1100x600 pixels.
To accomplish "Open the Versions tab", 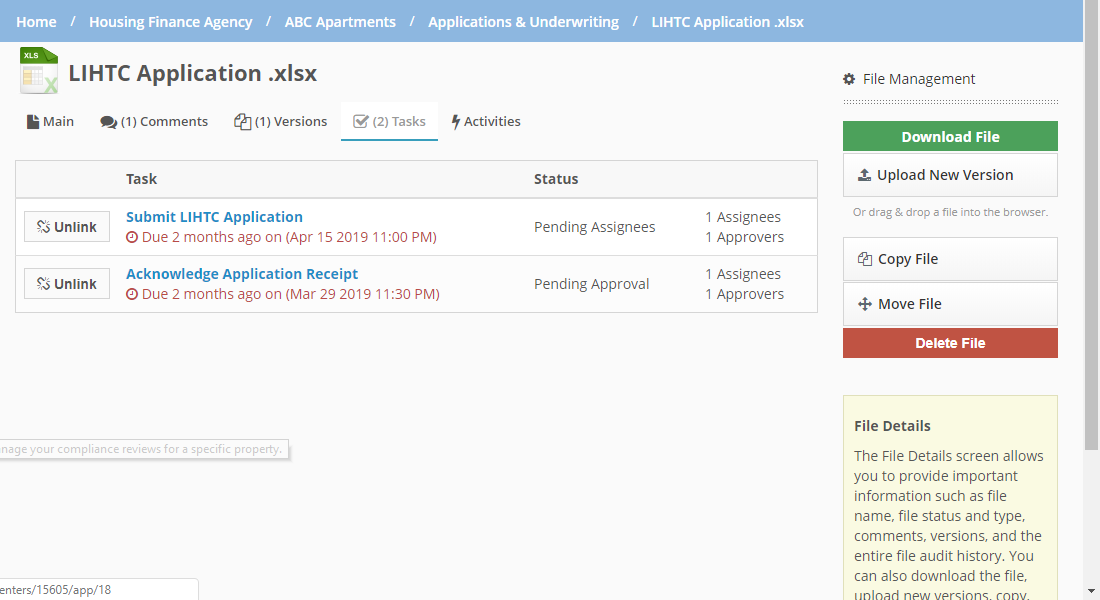I will (281, 121).
